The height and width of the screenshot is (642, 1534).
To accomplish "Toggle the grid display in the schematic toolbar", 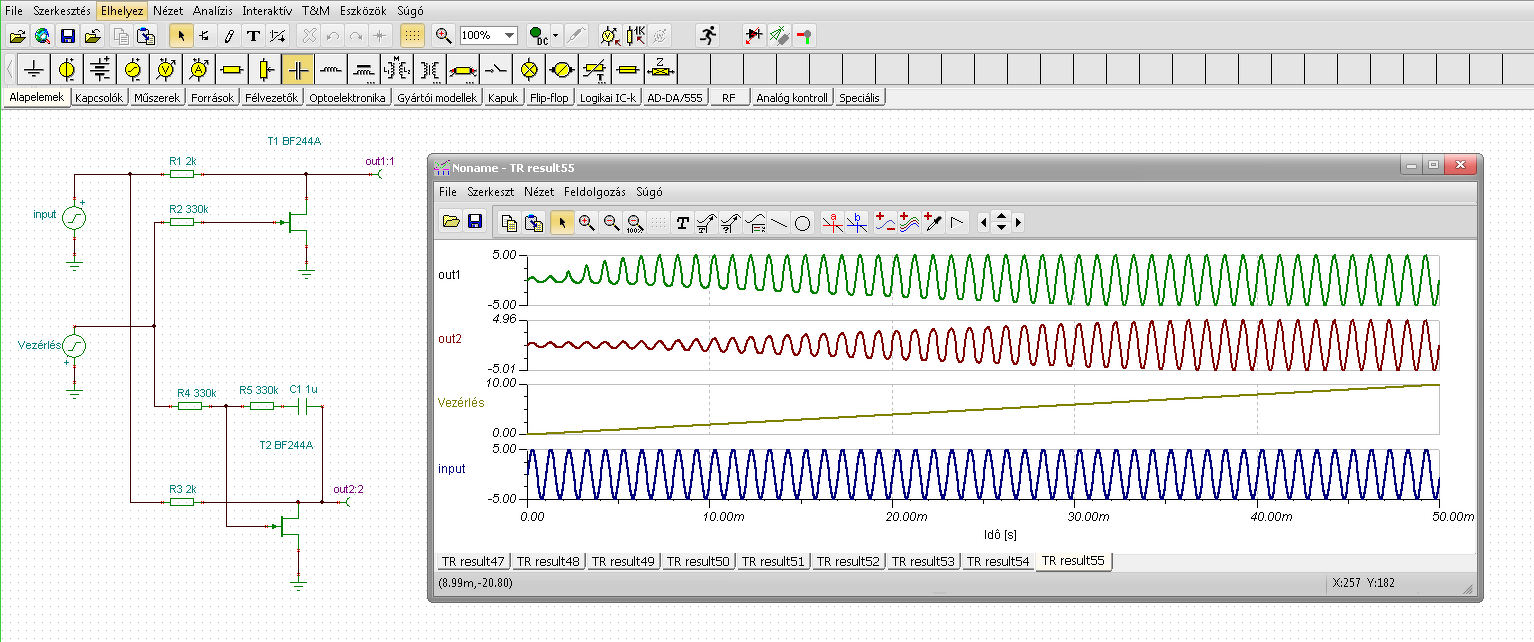I will pyautogui.click(x=411, y=35).
